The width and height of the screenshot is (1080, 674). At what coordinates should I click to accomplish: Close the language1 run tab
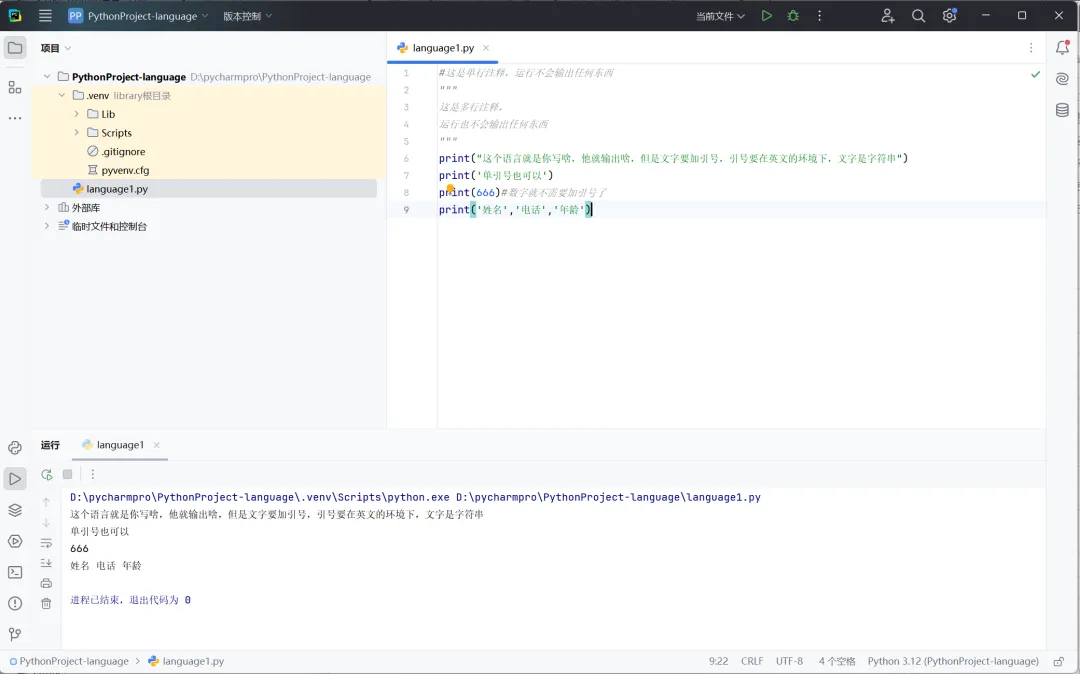[156, 445]
